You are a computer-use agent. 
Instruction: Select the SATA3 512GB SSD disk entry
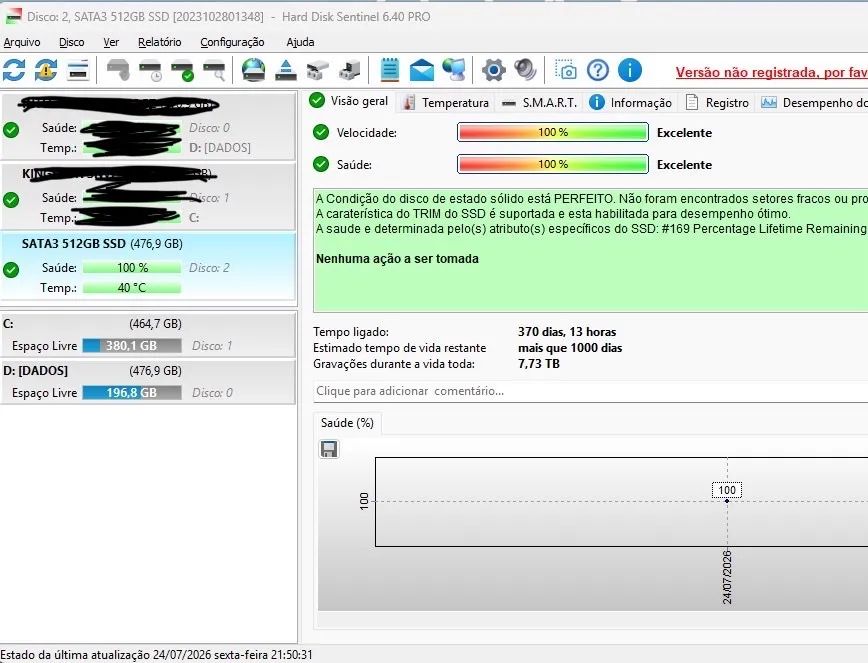[x=148, y=267]
